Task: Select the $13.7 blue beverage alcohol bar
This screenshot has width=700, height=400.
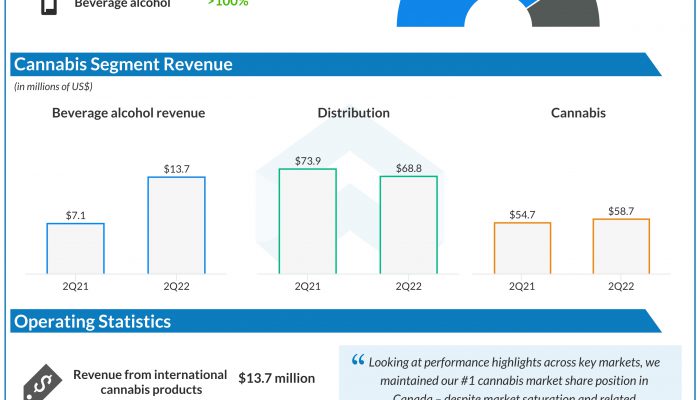Action: click(x=176, y=226)
